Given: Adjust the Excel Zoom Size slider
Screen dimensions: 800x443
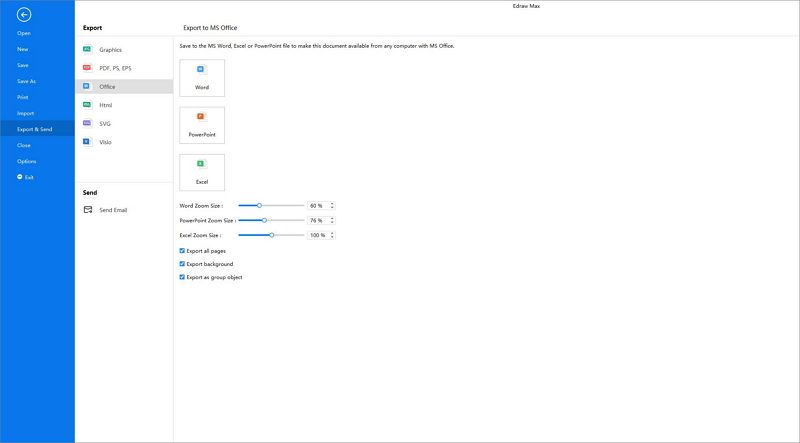Looking at the screenshot, I should [272, 235].
